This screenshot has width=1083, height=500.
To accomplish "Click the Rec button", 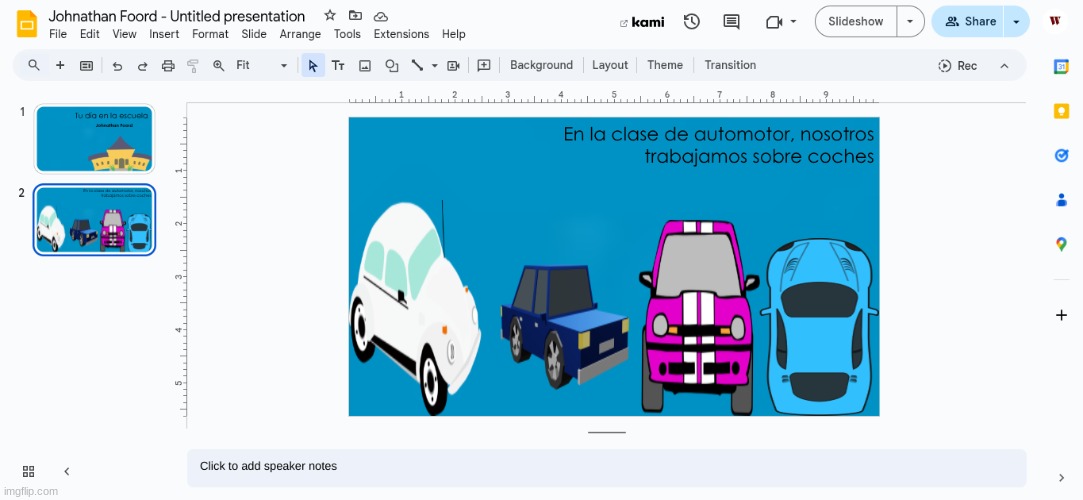I will pyautogui.click(x=957, y=66).
